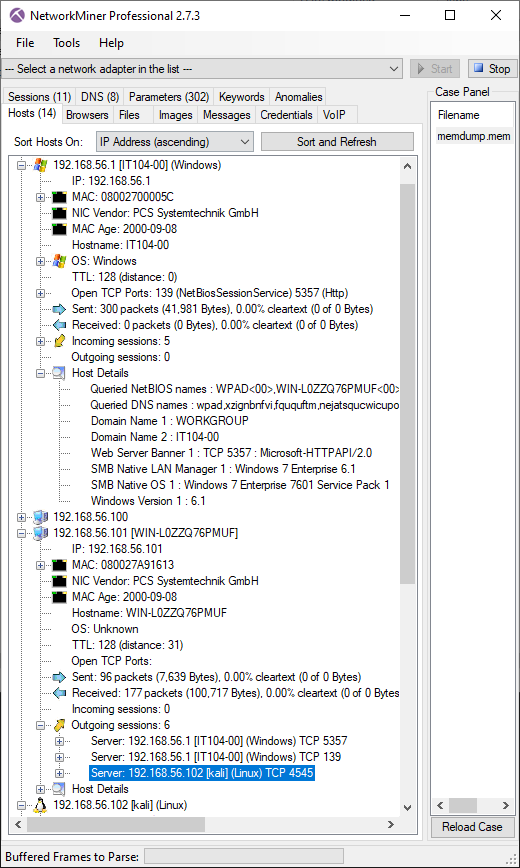The image size is (520, 868).
Task: Switch to the Anomalies tab
Action: pyautogui.click(x=298, y=97)
